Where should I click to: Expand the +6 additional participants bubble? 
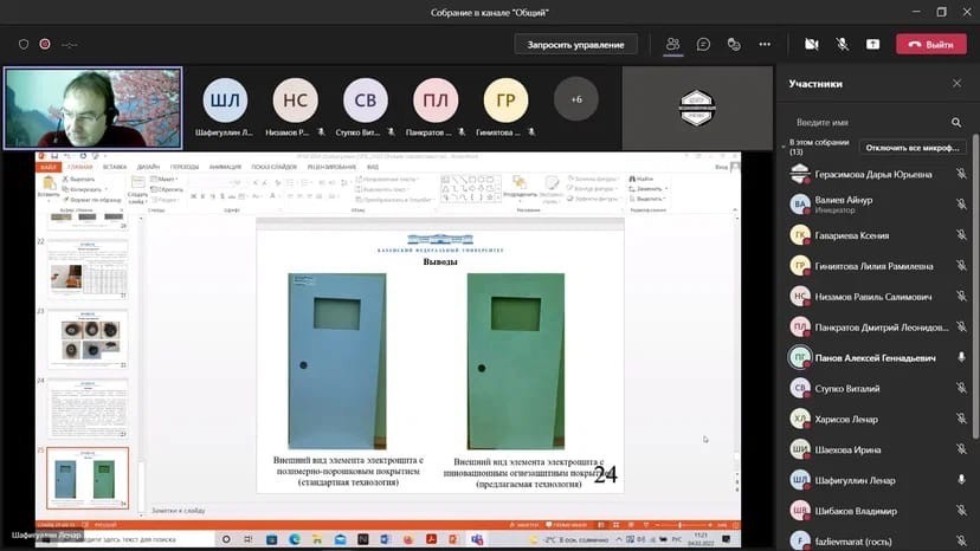tap(576, 100)
